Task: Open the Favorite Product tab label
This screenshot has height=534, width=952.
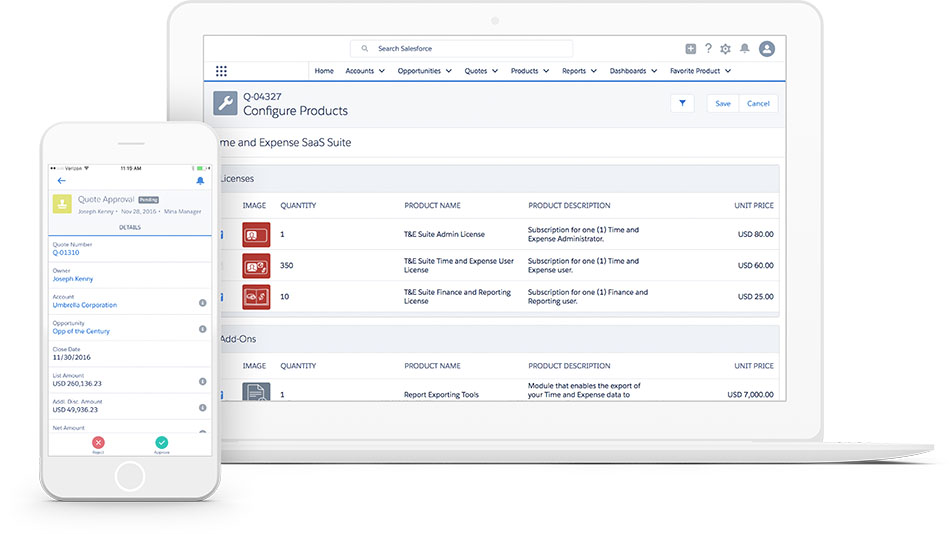Action: pyautogui.click(x=695, y=71)
